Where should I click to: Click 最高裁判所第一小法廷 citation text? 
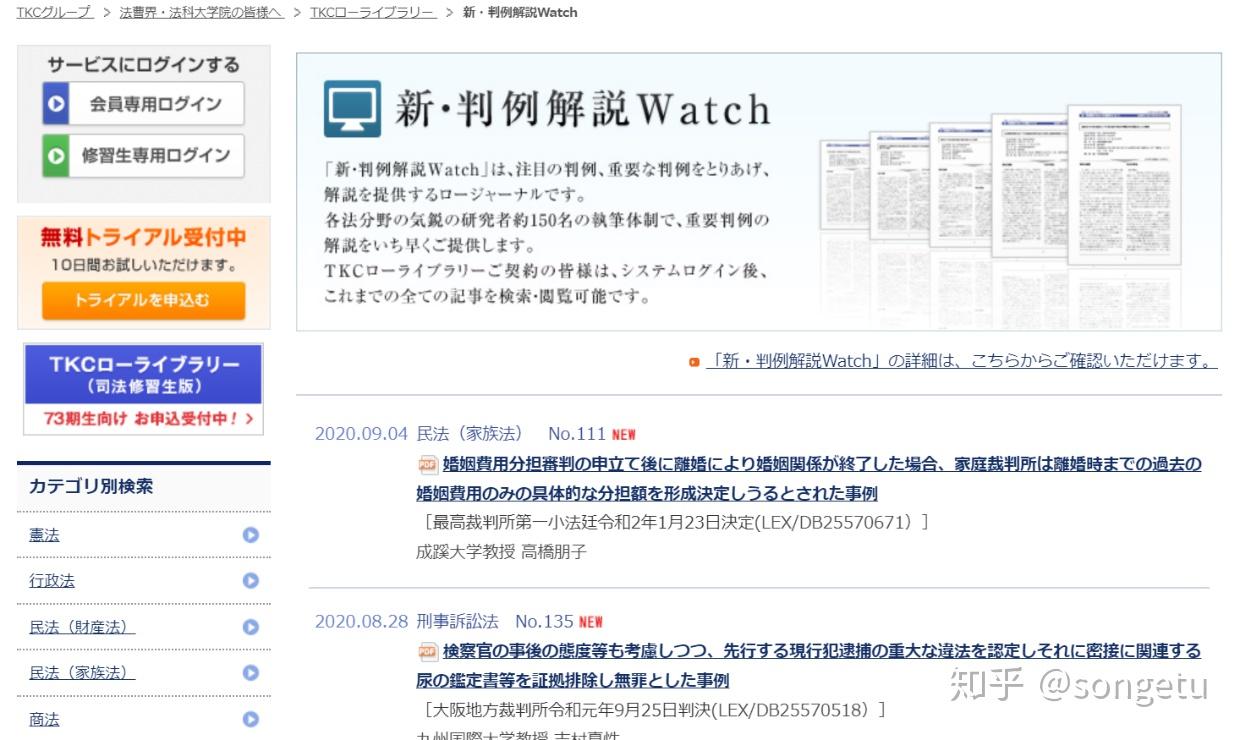(x=673, y=522)
